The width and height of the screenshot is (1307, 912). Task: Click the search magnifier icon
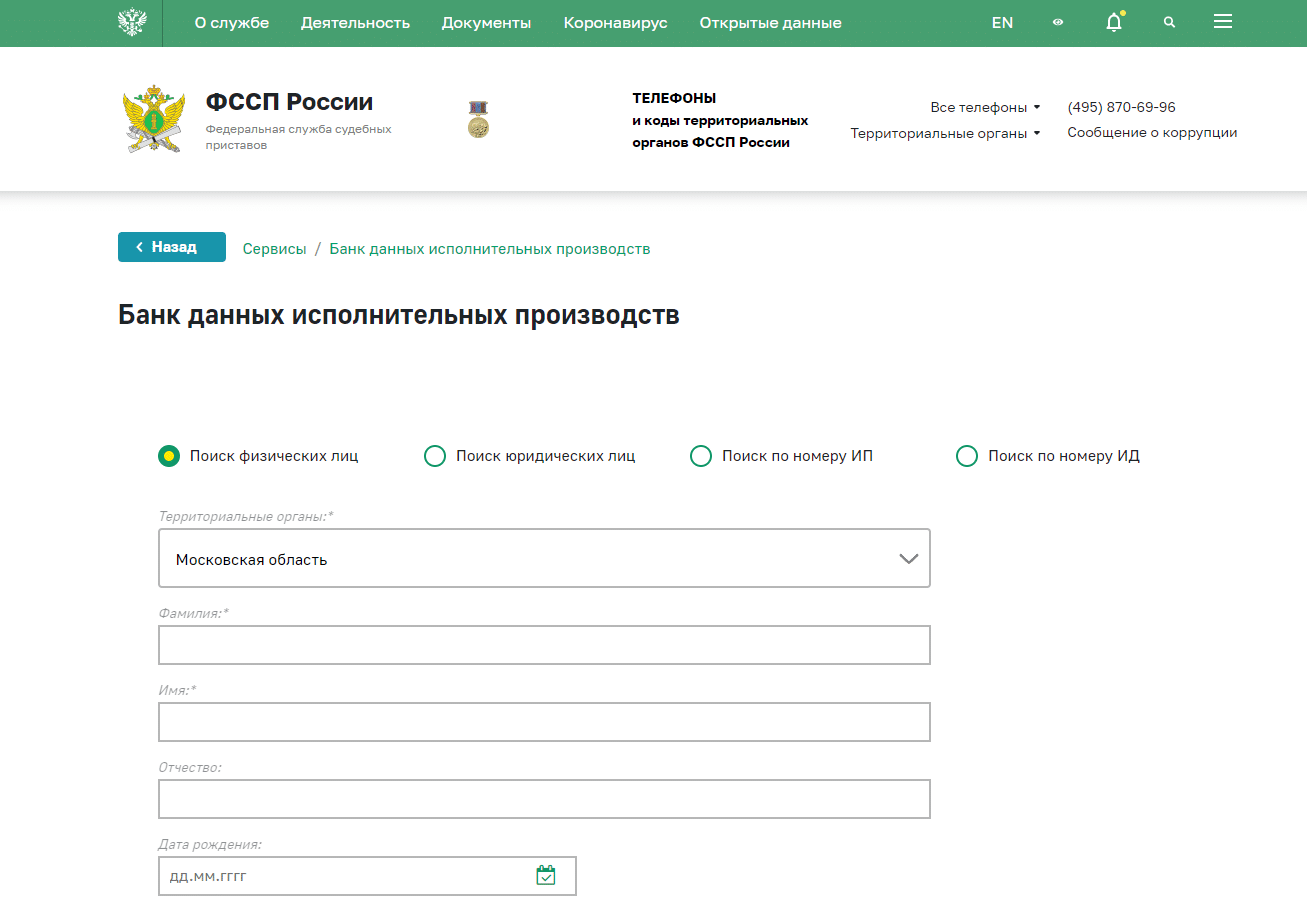pyautogui.click(x=1169, y=21)
